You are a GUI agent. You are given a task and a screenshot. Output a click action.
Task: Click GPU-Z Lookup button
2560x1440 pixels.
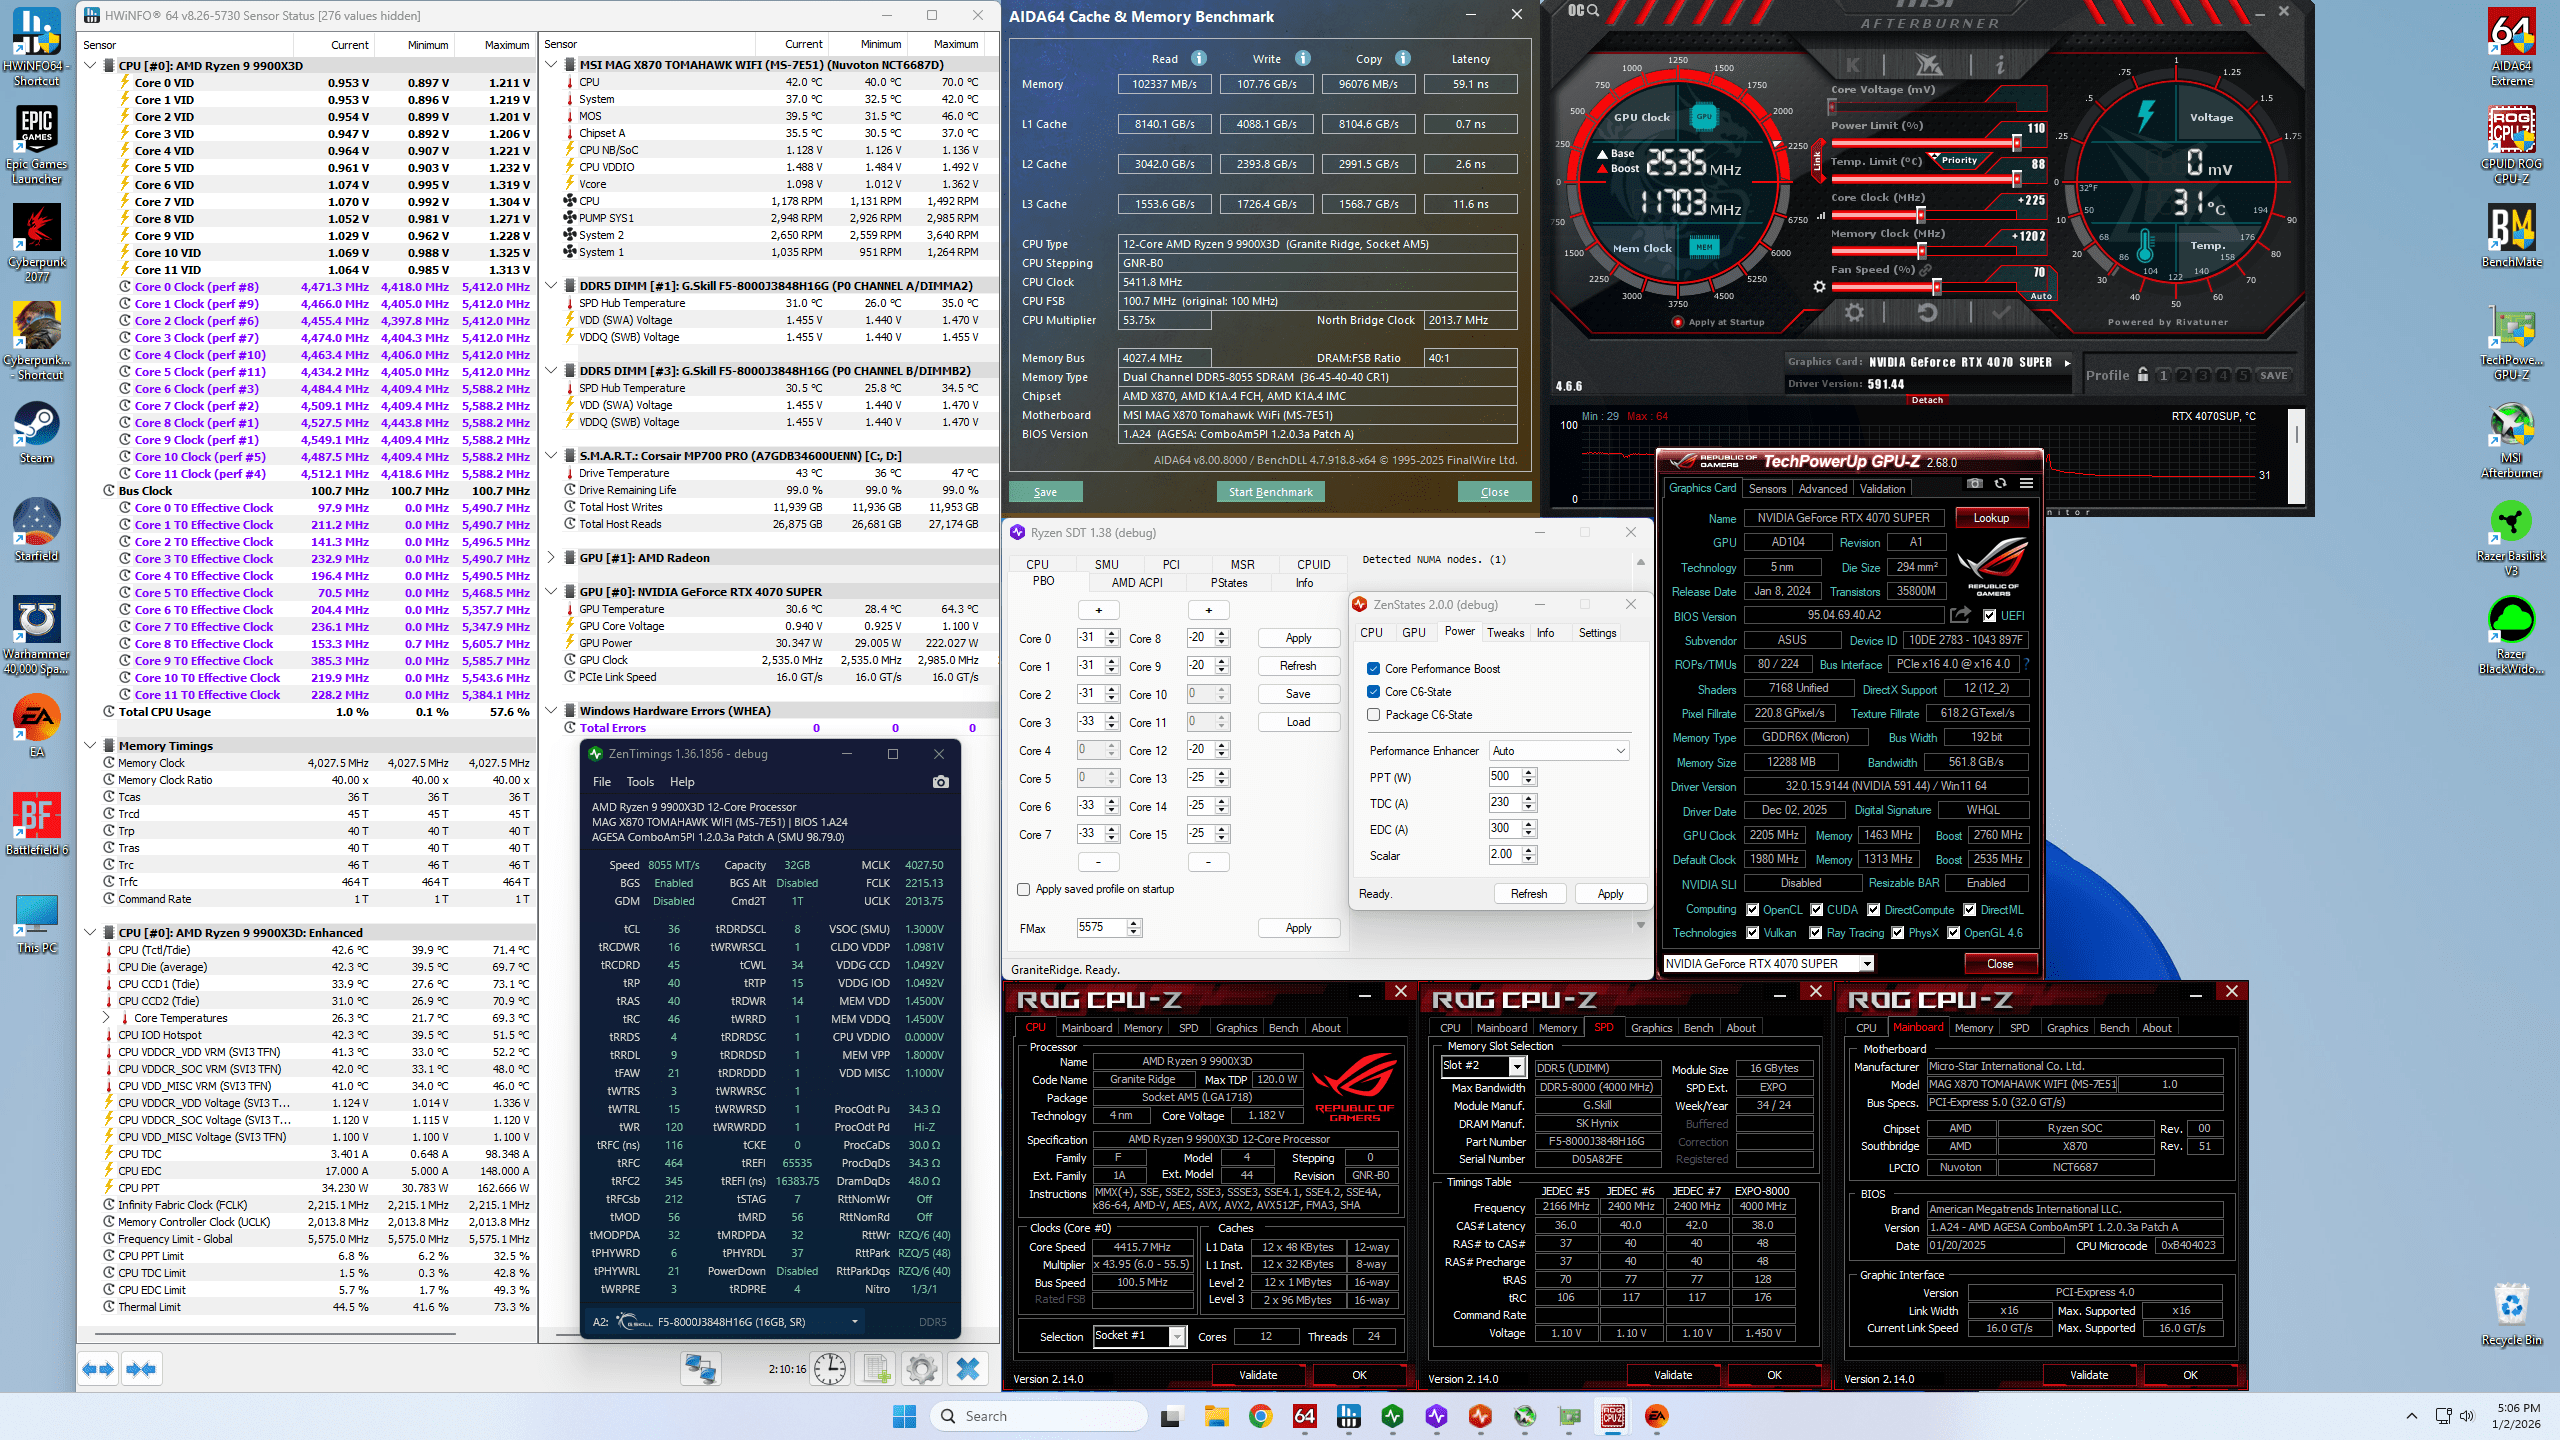tap(1990, 518)
